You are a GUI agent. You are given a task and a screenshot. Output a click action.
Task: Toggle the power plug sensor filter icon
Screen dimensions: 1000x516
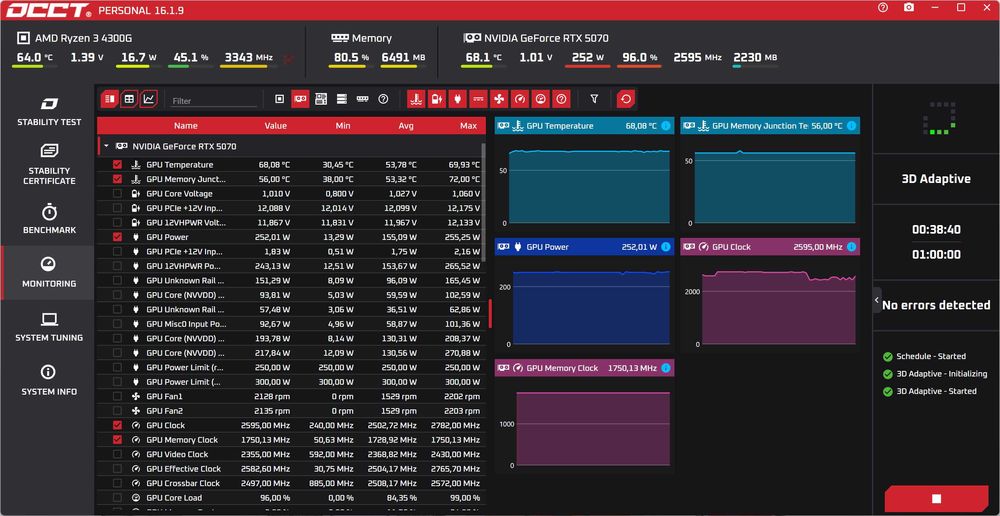pos(458,99)
